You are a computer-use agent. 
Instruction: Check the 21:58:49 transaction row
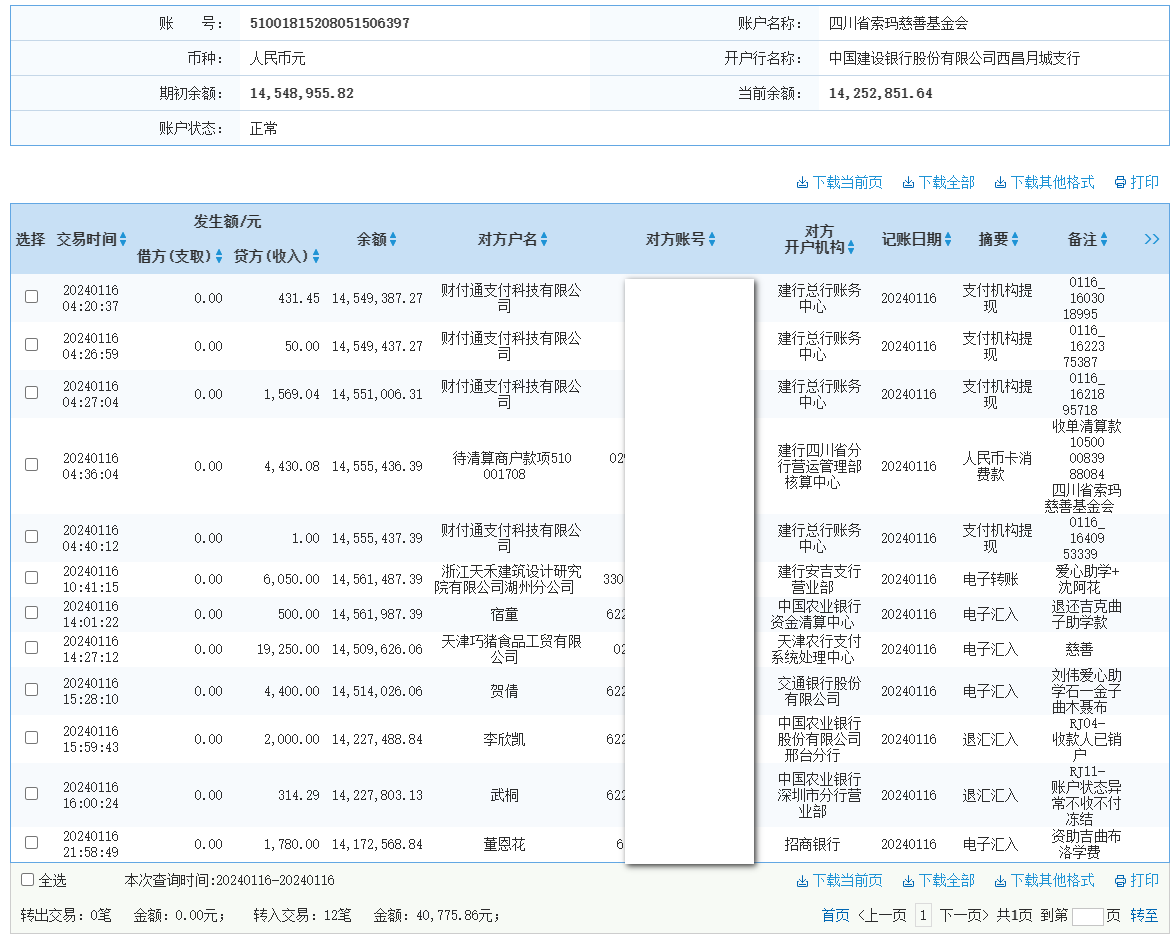point(31,843)
